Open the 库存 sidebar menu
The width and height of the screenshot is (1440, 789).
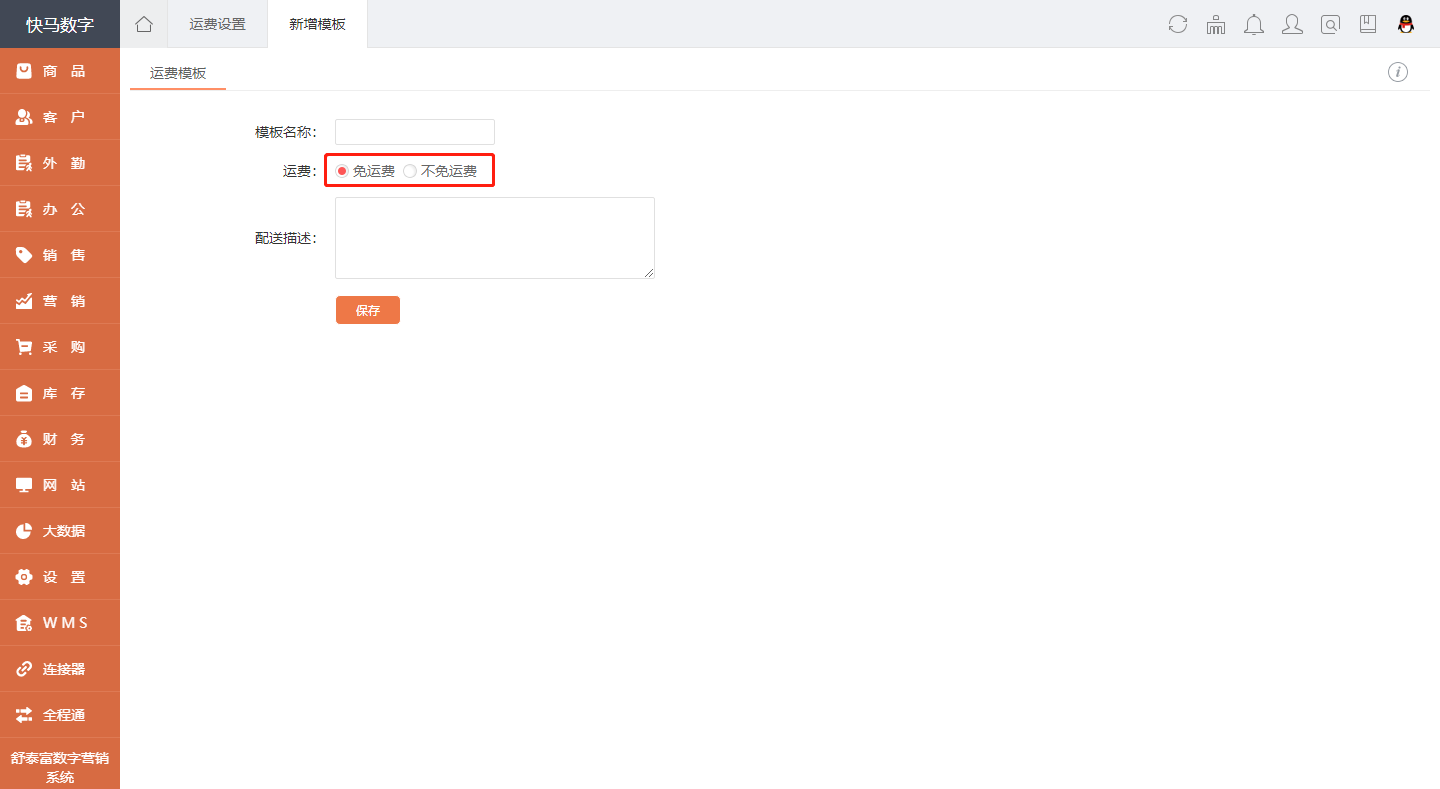point(60,393)
